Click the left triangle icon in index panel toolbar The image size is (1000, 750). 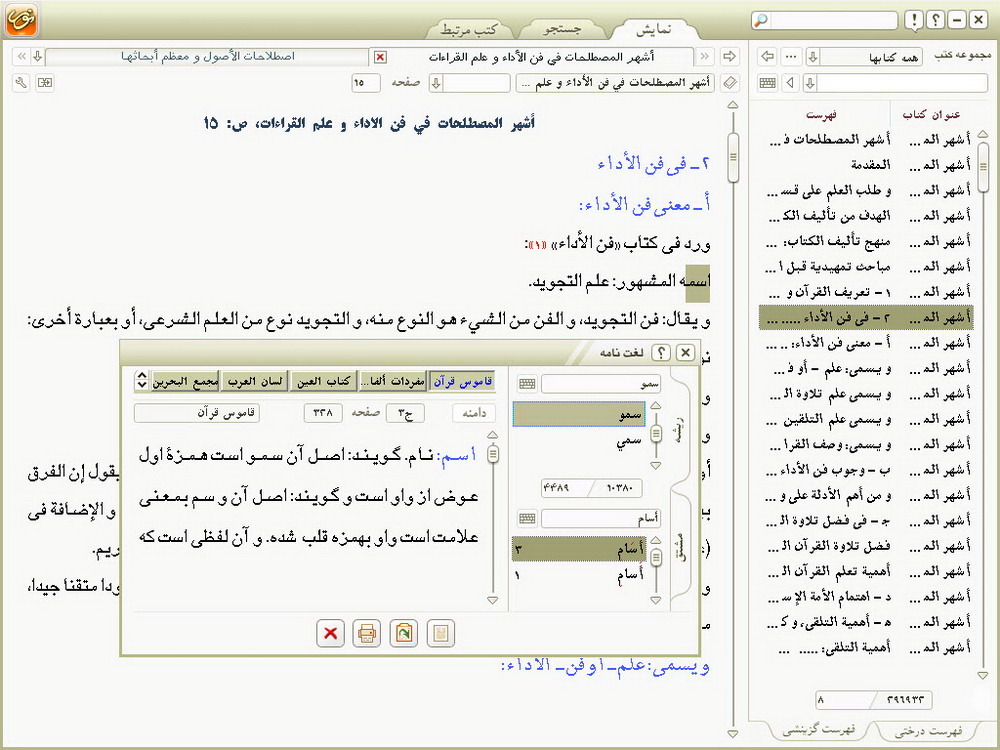click(791, 83)
